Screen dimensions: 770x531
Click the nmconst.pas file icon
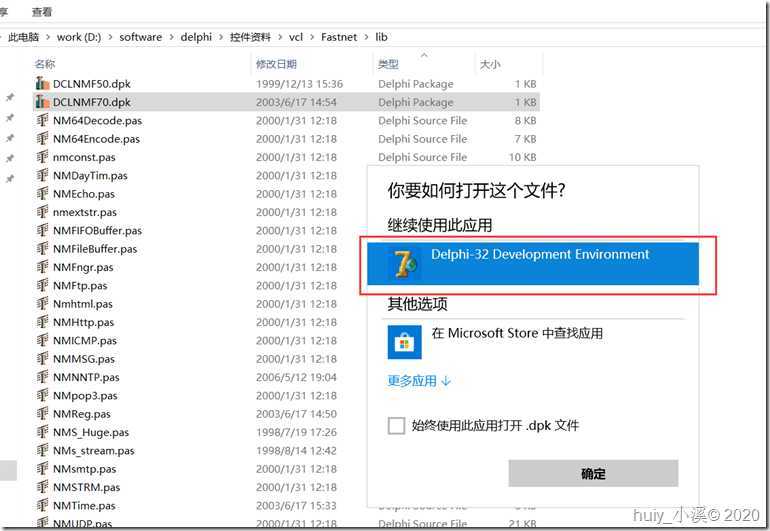pyautogui.click(x=43, y=157)
